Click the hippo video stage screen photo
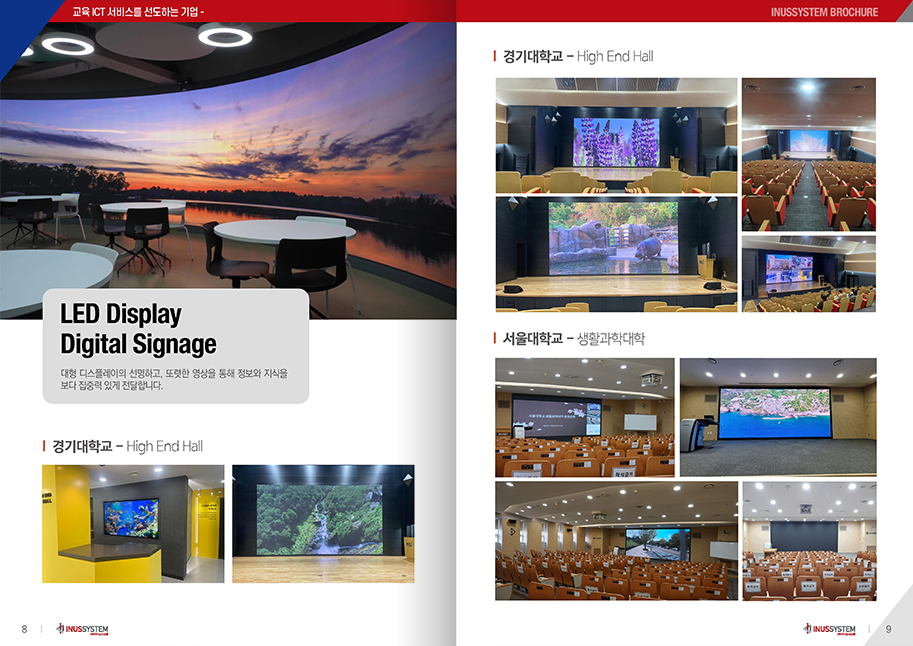Screen dimensions: 913x646 pos(616,253)
